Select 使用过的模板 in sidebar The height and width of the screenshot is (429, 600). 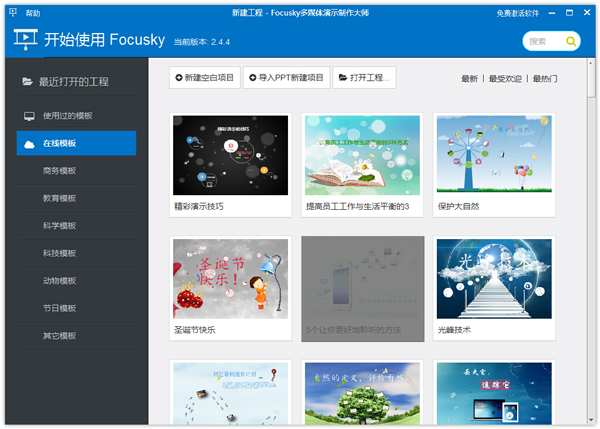(77, 116)
